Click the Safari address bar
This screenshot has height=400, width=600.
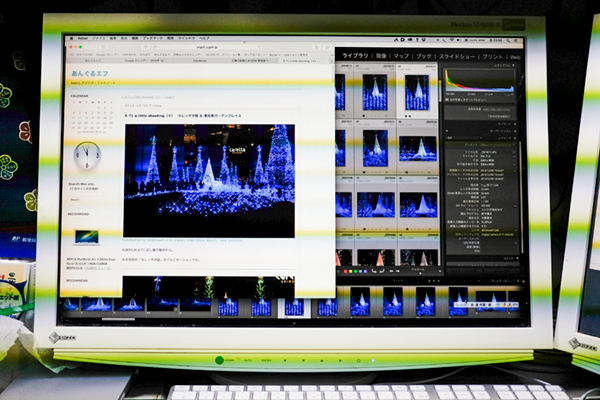click(x=207, y=47)
